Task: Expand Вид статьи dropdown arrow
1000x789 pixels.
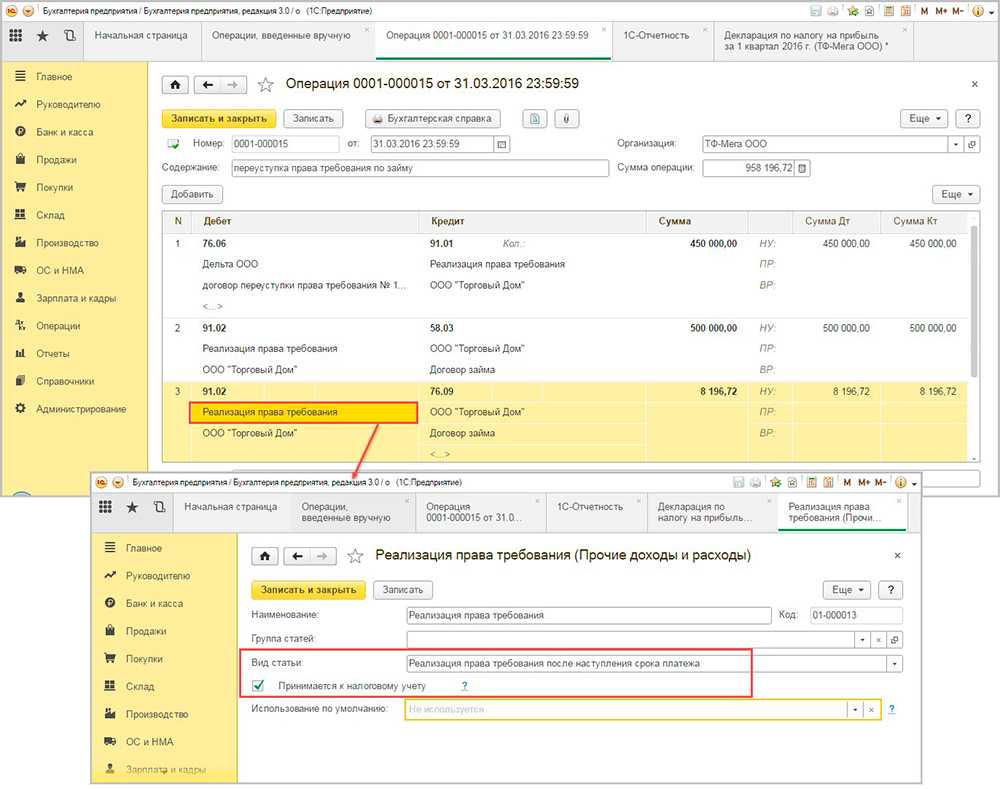Action: click(x=895, y=664)
